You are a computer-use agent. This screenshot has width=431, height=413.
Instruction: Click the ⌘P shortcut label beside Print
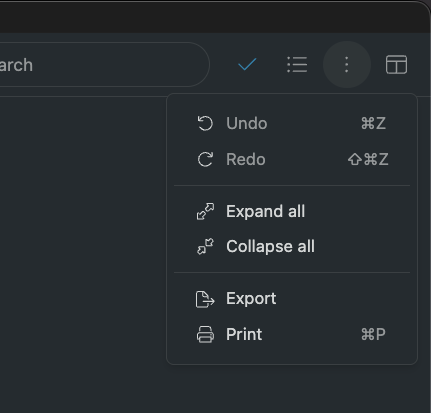tap(373, 334)
